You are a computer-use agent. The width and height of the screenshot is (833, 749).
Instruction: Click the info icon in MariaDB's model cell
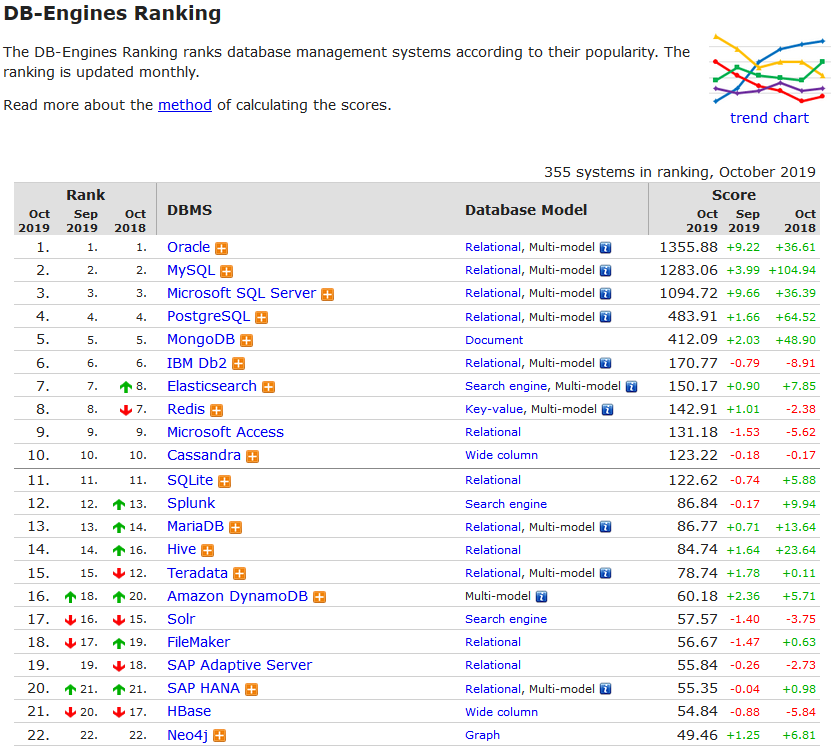pyautogui.click(x=606, y=527)
